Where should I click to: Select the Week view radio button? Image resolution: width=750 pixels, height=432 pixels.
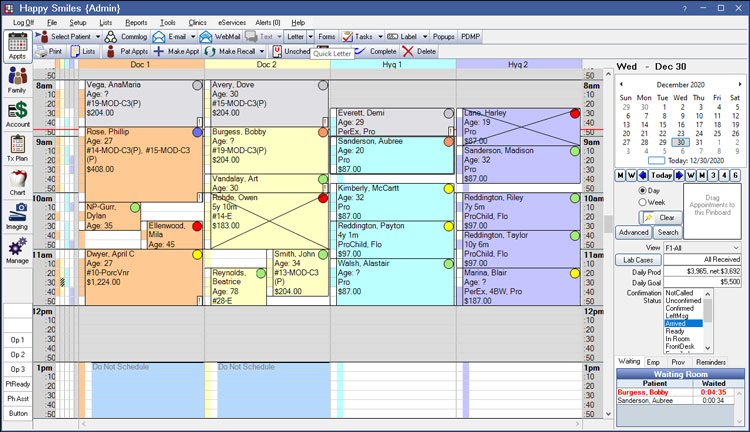pyautogui.click(x=642, y=202)
